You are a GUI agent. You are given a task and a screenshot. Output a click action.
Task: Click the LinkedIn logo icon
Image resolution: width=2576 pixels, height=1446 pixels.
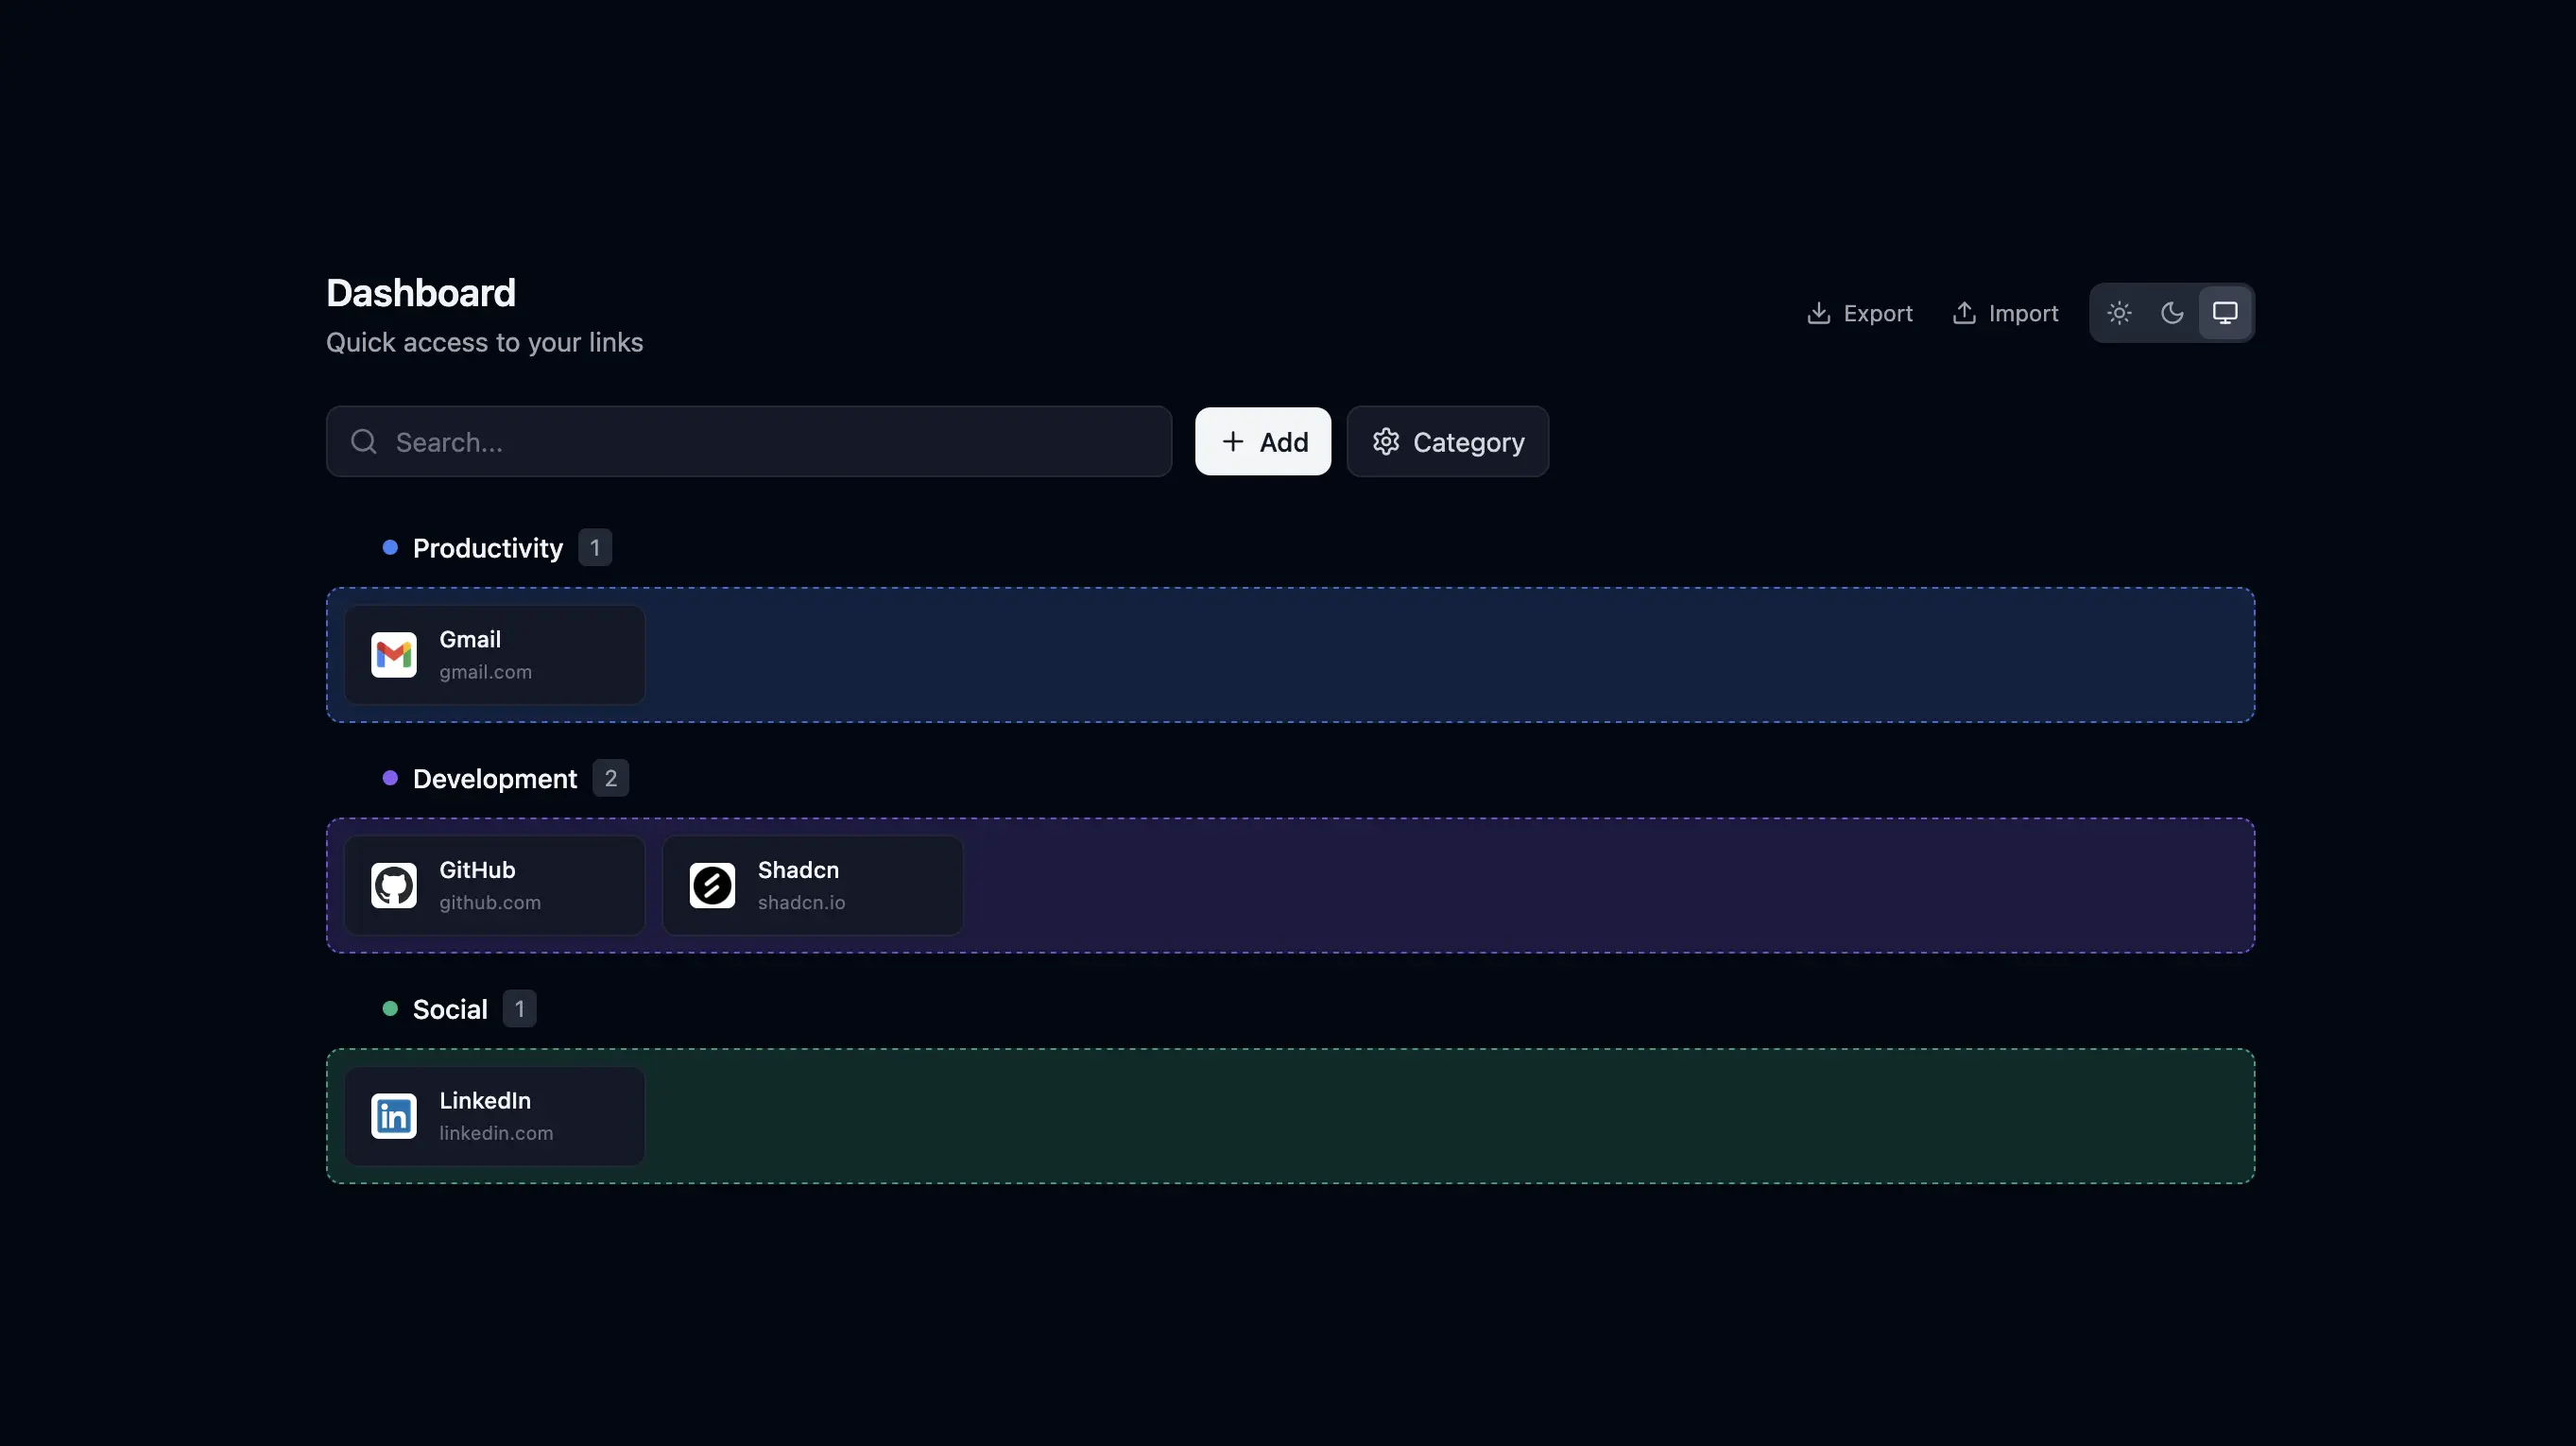pos(393,1116)
